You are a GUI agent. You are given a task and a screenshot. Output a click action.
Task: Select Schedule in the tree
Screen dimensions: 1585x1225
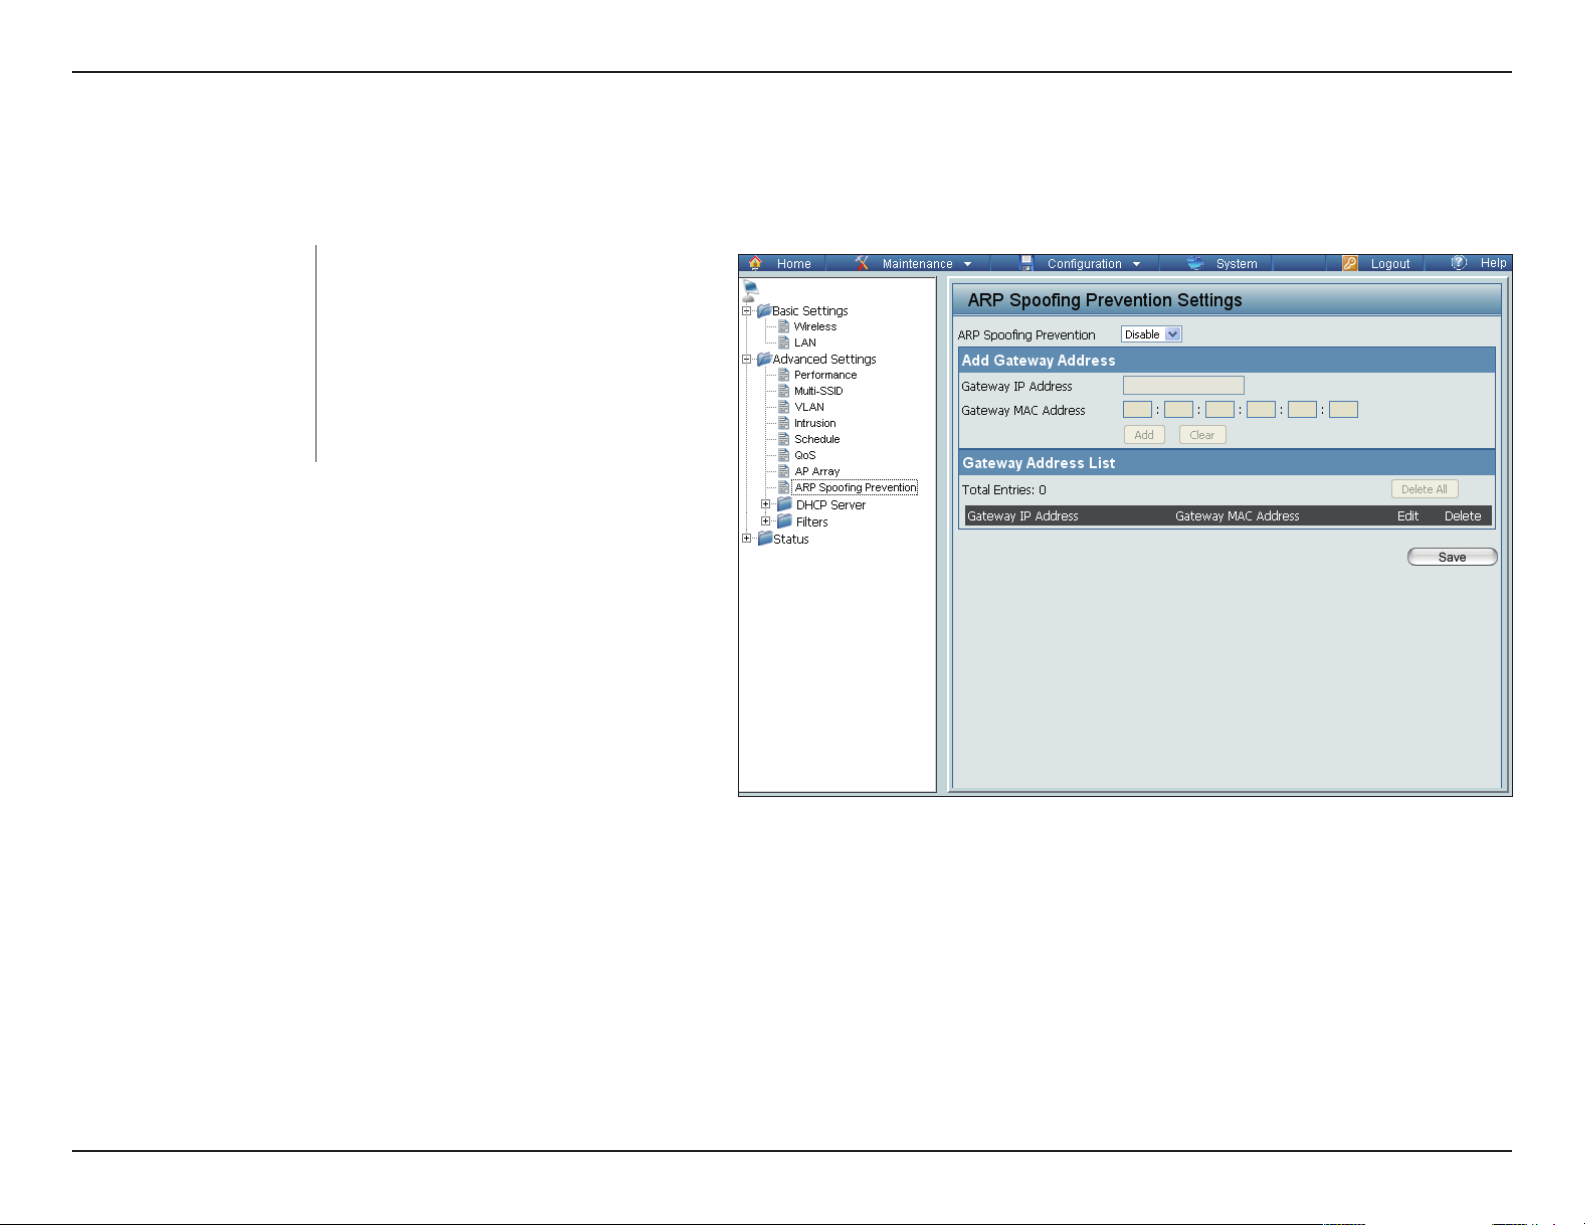[x=817, y=439]
